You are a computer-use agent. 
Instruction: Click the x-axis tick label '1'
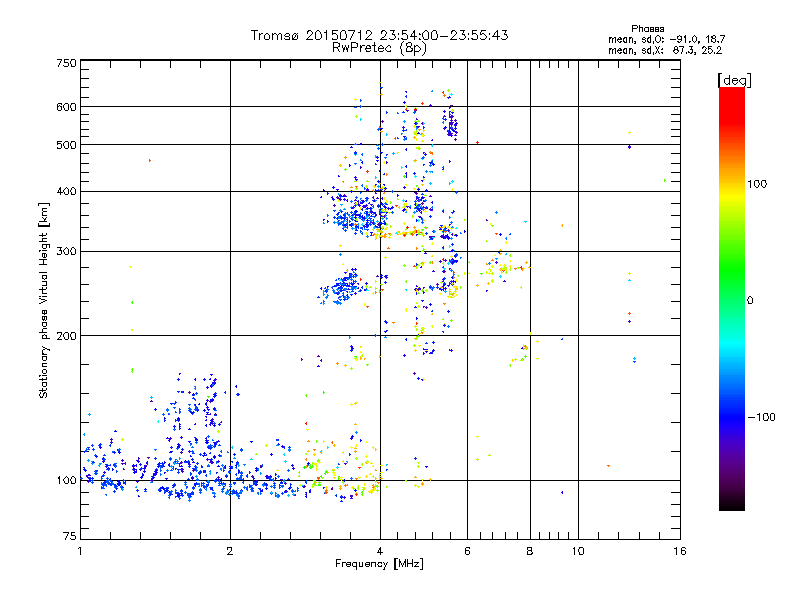[80, 551]
